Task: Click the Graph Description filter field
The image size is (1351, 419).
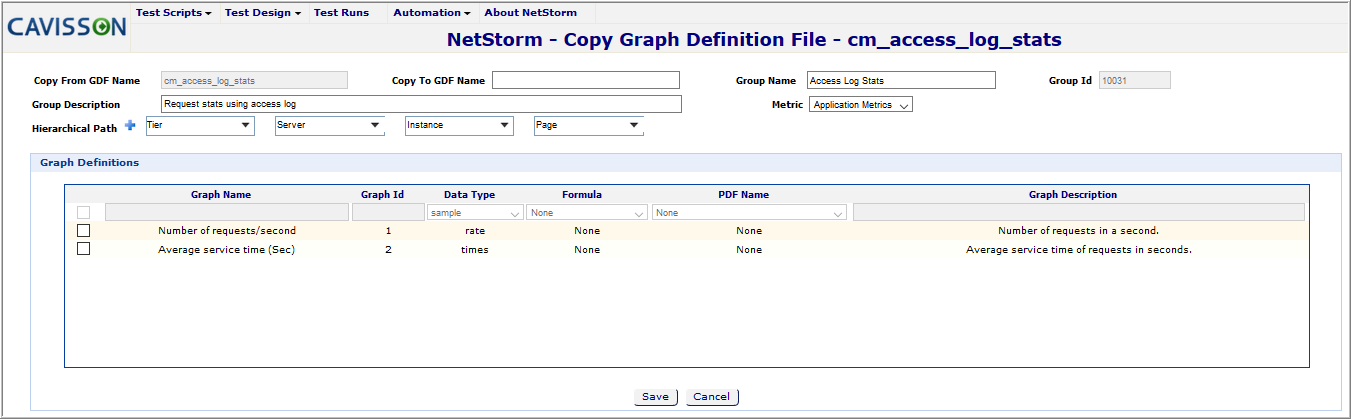Action: 1079,212
